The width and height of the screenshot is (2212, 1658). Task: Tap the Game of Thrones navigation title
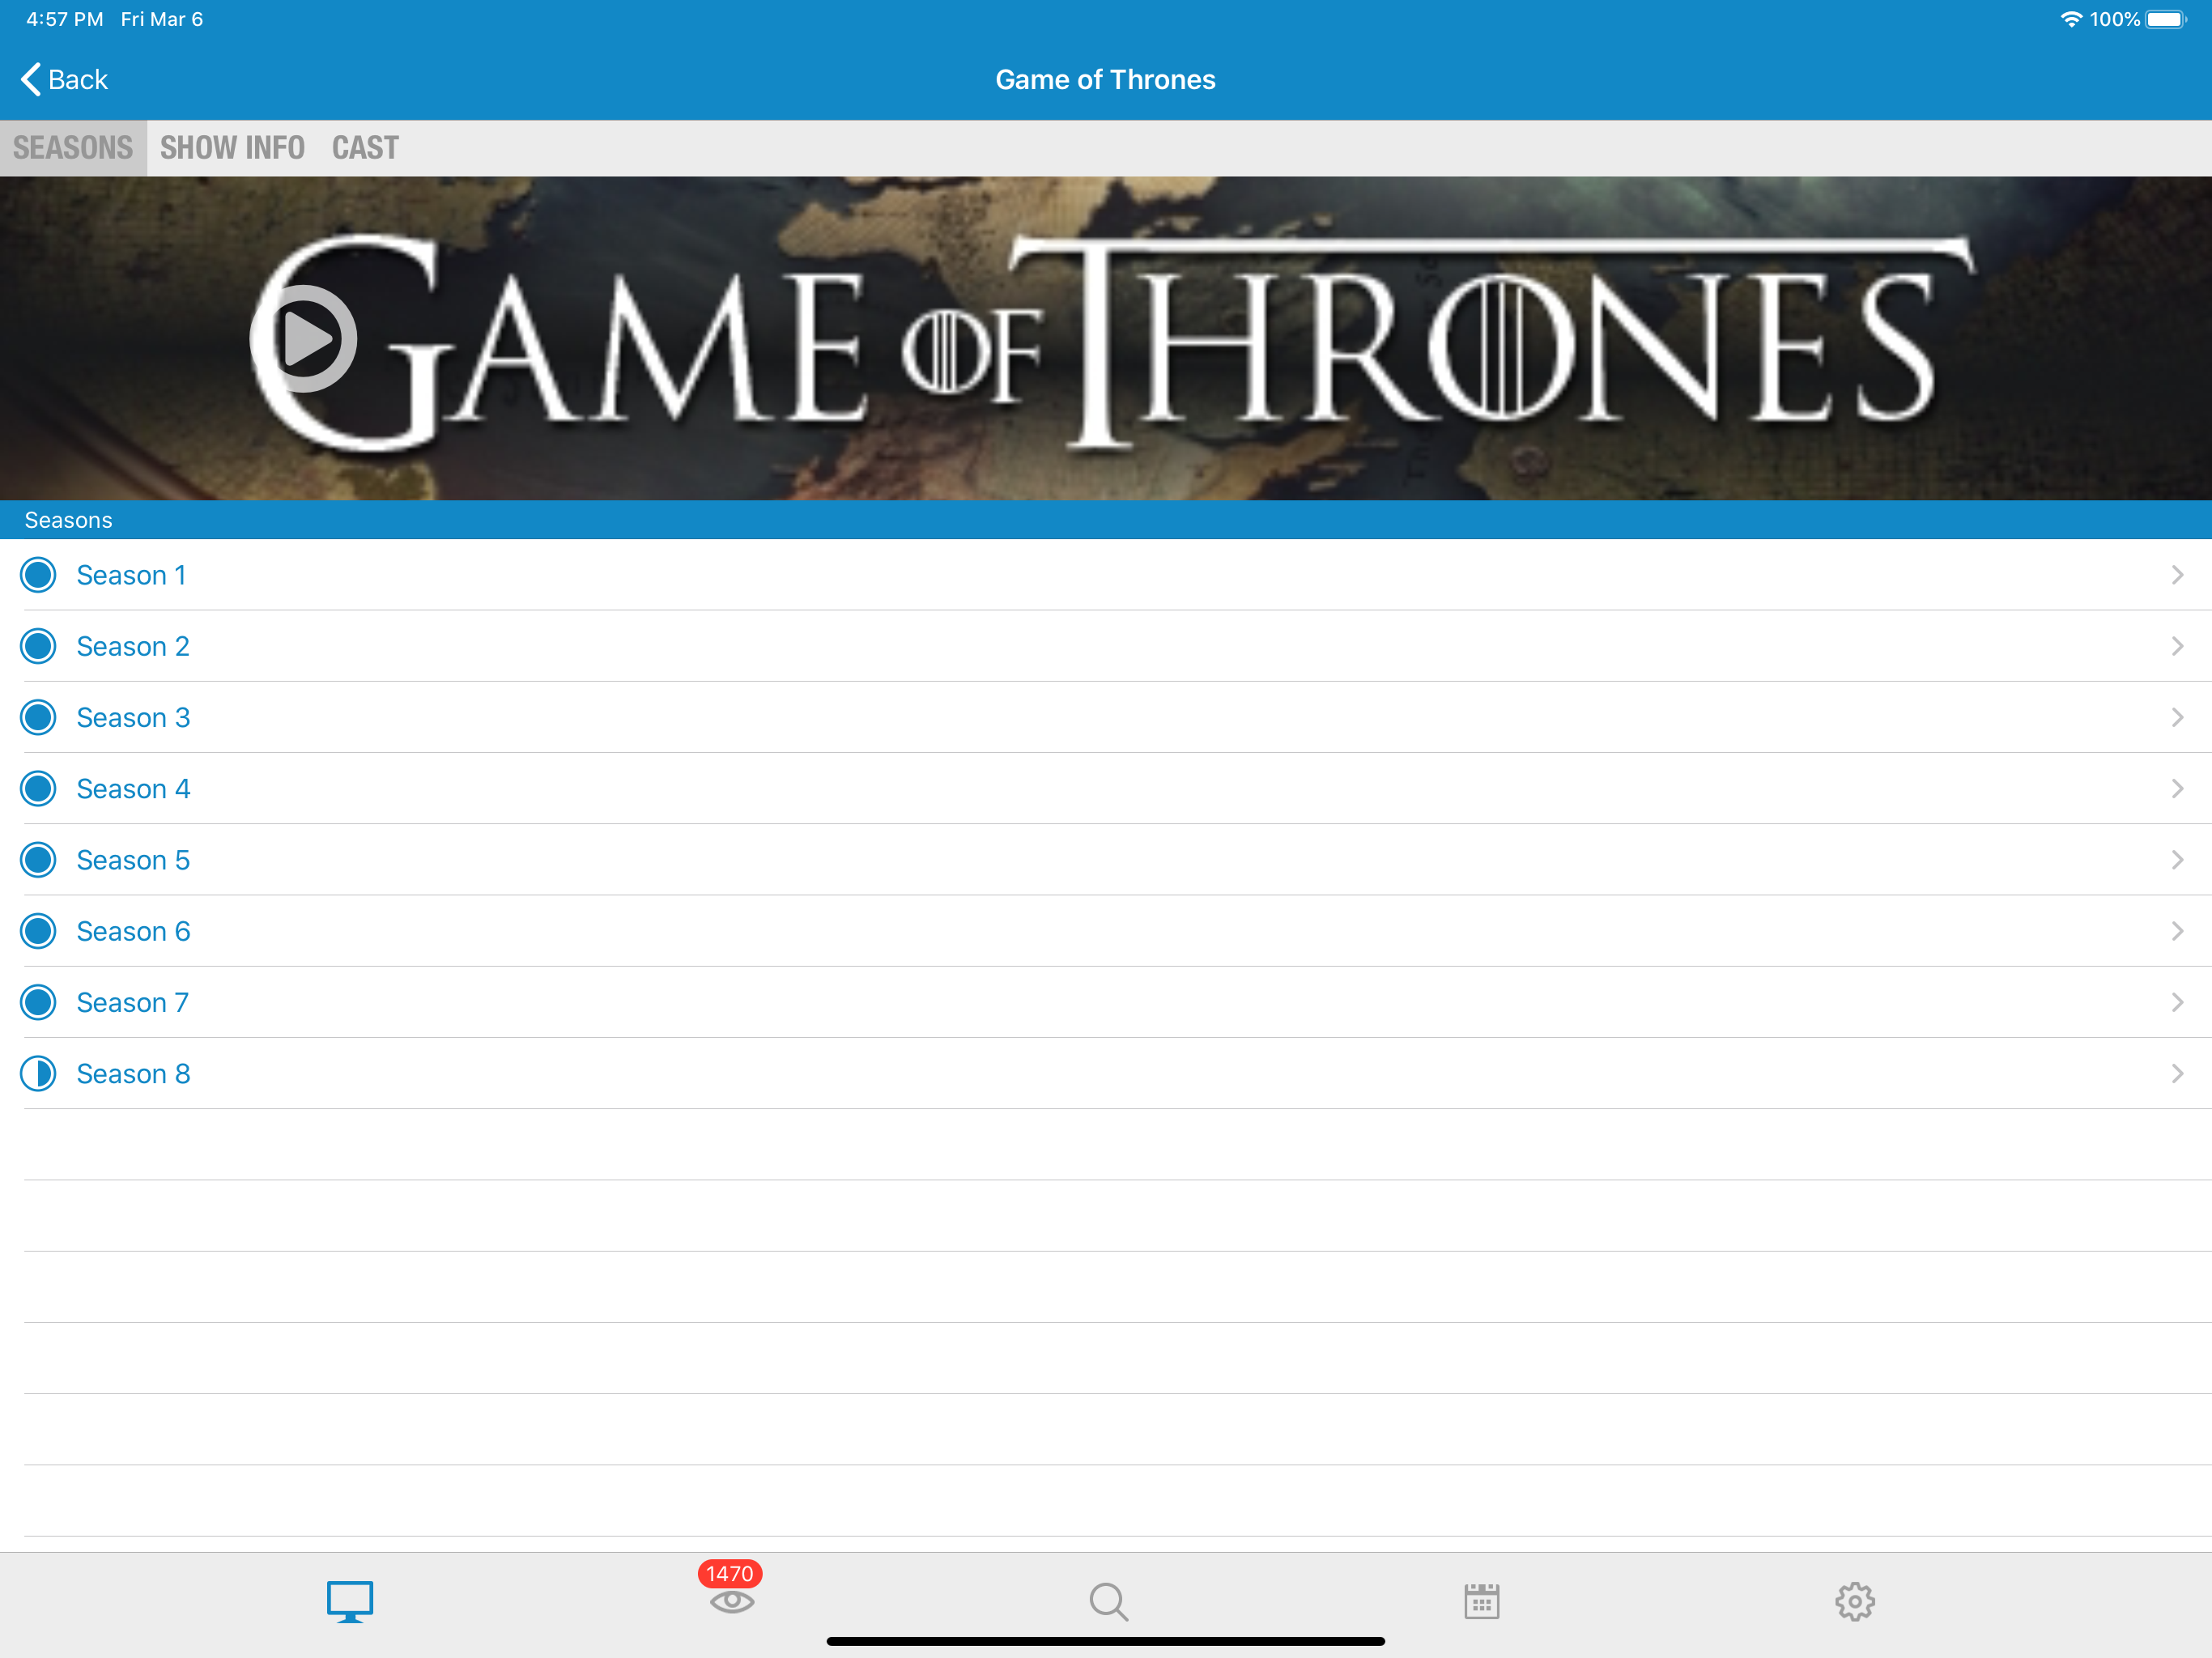pos(1105,79)
